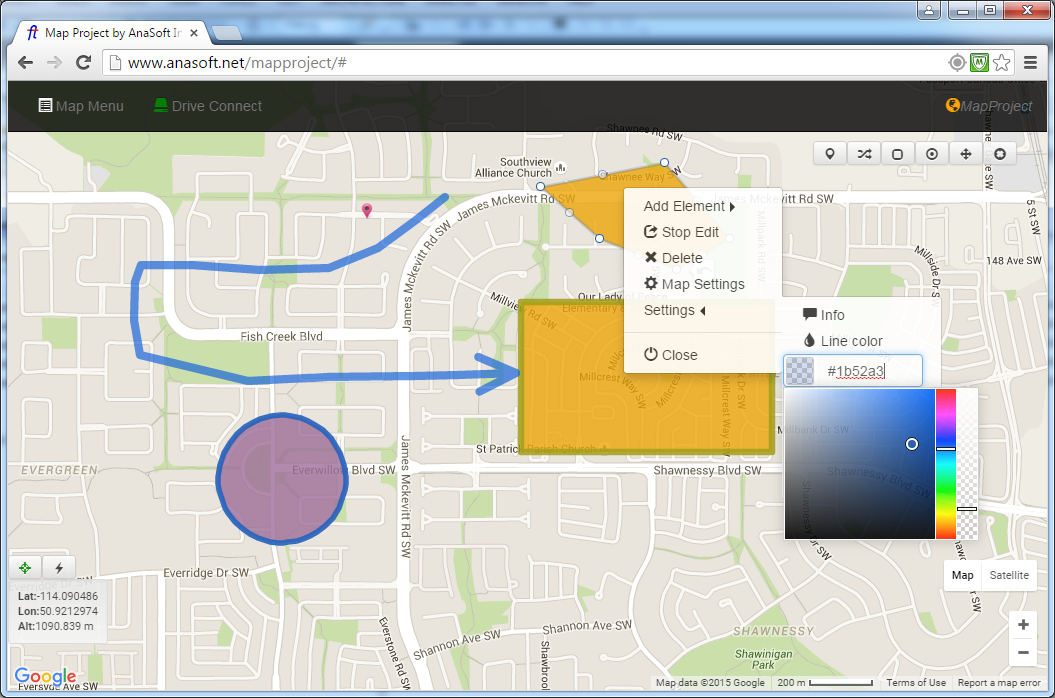The height and width of the screenshot is (698, 1055).
Task: Click the Lon:50.9212974 coordinate text
Action: [x=58, y=611]
